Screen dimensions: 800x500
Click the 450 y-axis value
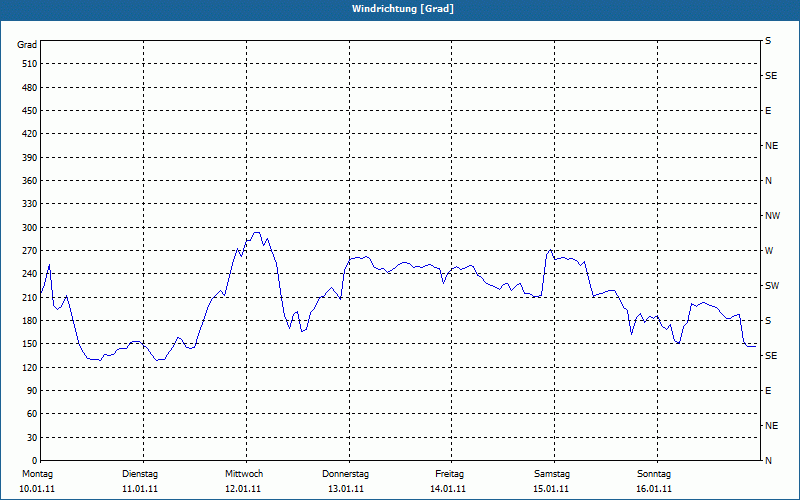[x=30, y=111]
